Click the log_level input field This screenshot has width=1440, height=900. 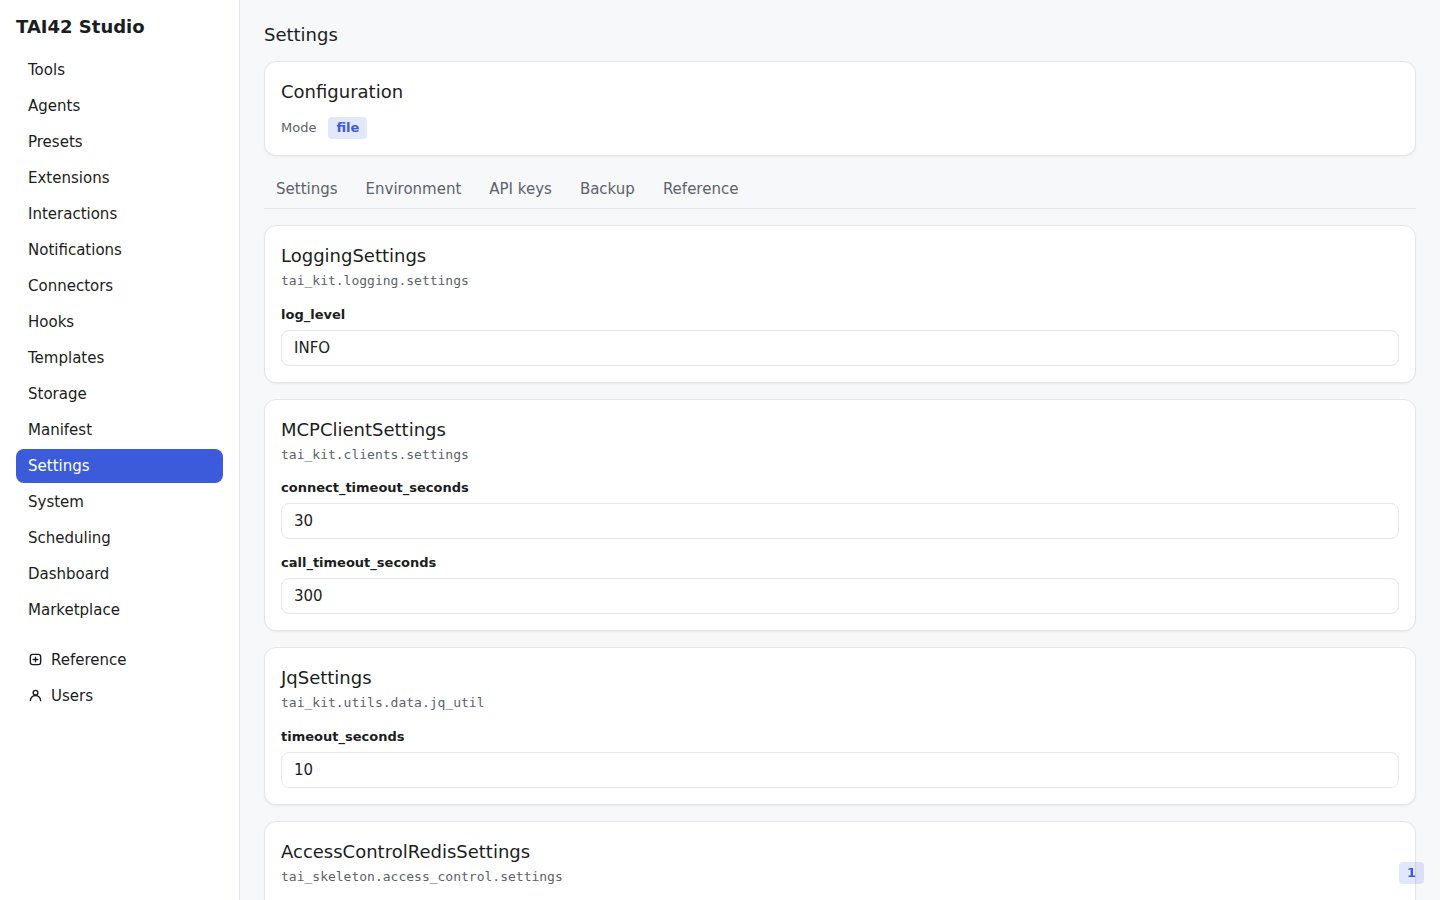click(x=839, y=348)
